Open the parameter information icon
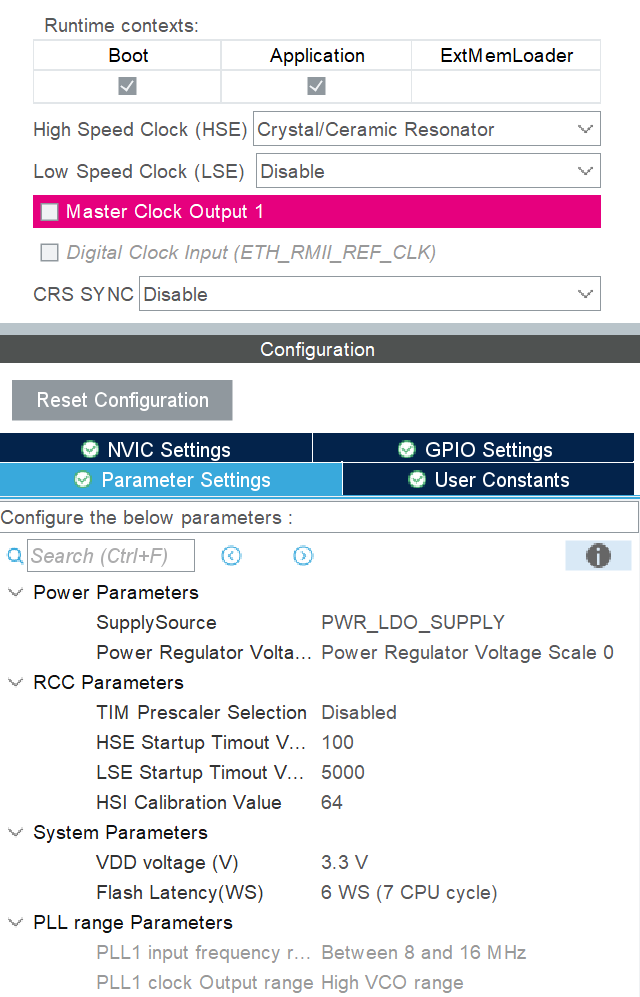 point(598,555)
